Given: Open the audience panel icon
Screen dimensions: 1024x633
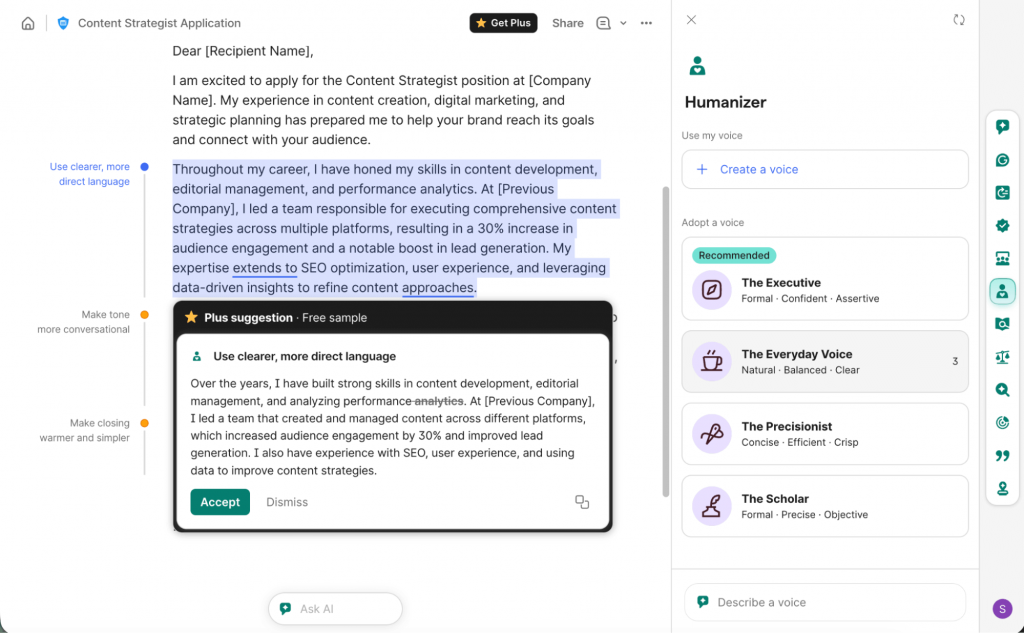Looking at the screenshot, I should click(x=1002, y=258).
